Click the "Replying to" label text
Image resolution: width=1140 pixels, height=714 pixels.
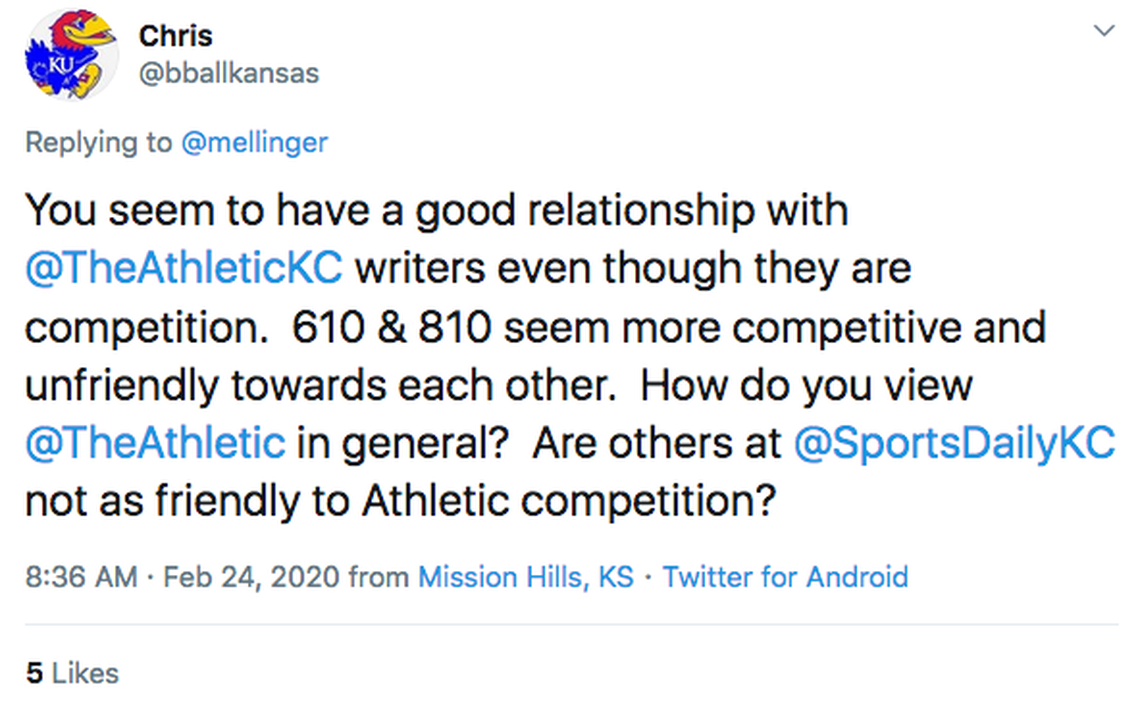point(98,142)
